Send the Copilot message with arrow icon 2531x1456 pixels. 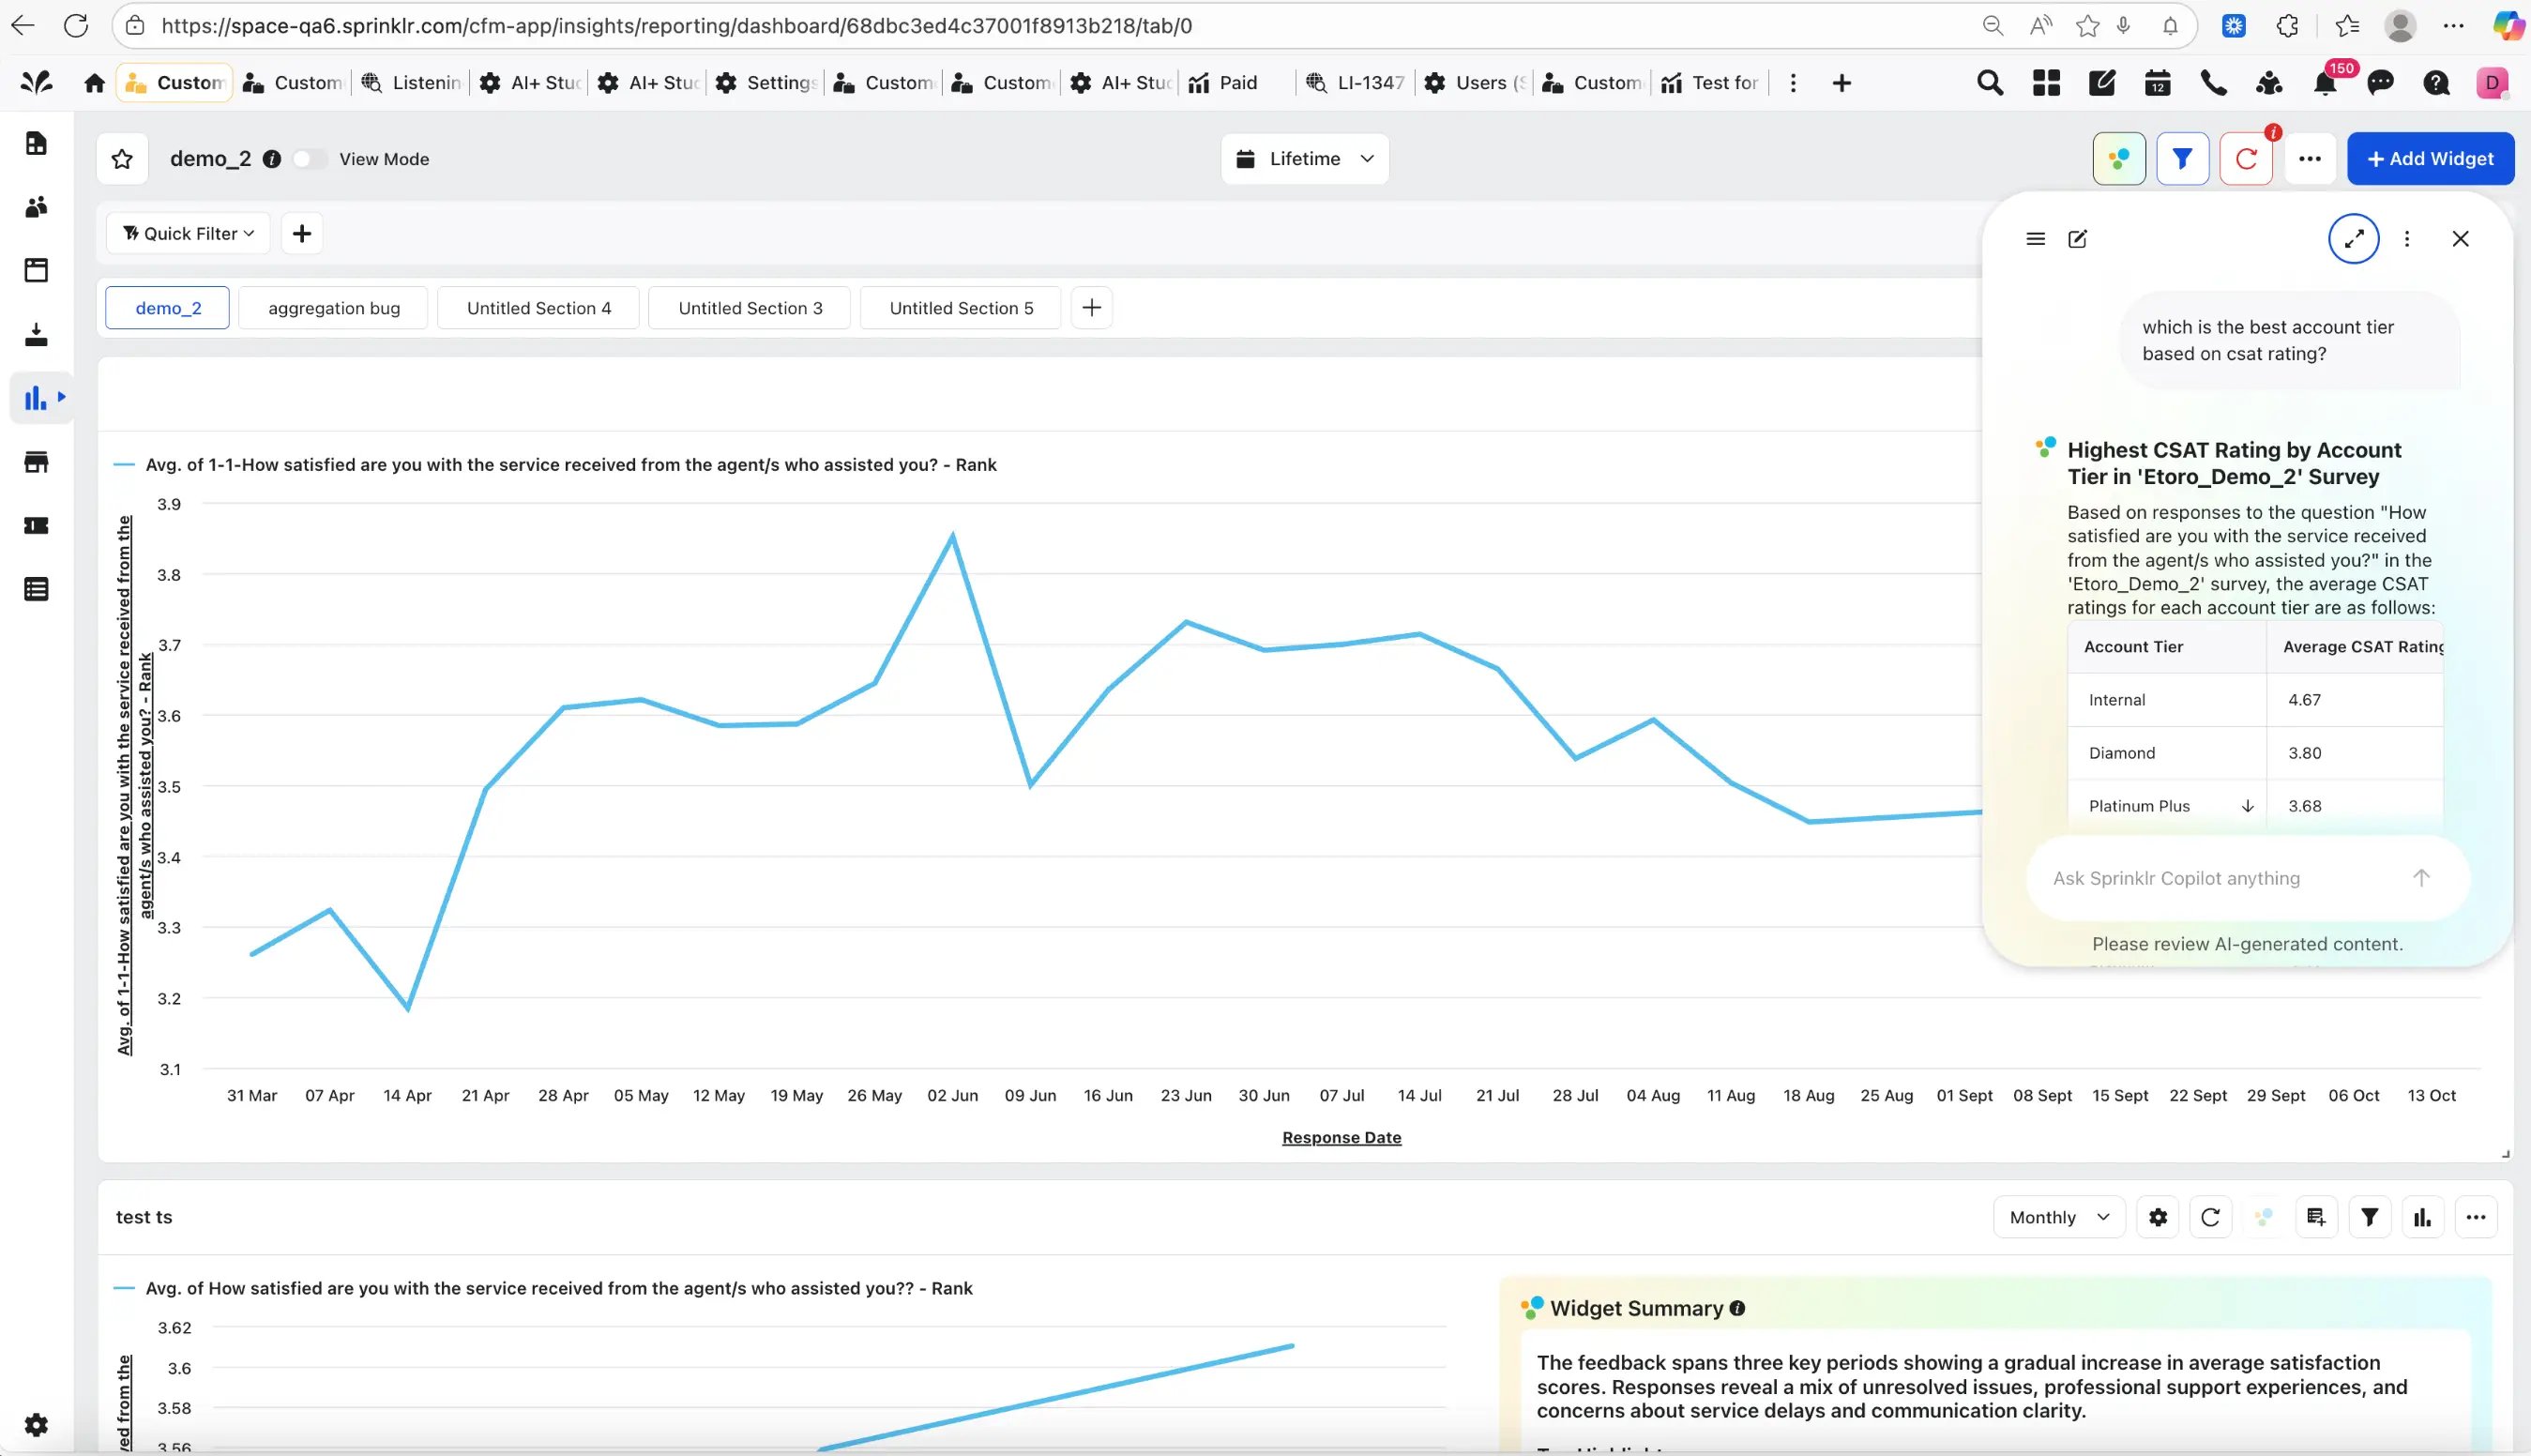(2421, 878)
